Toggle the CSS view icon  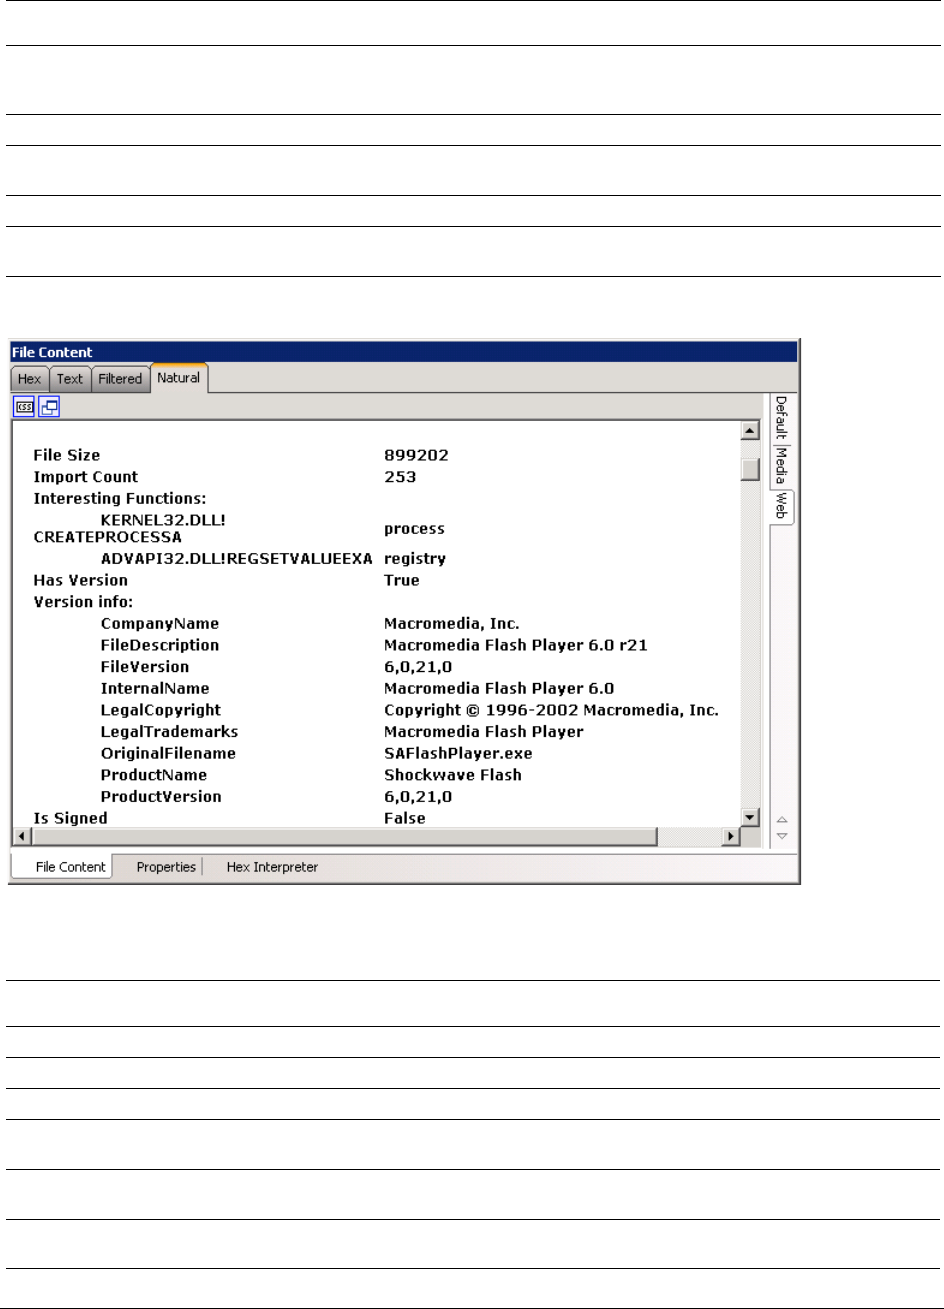[x=24, y=406]
